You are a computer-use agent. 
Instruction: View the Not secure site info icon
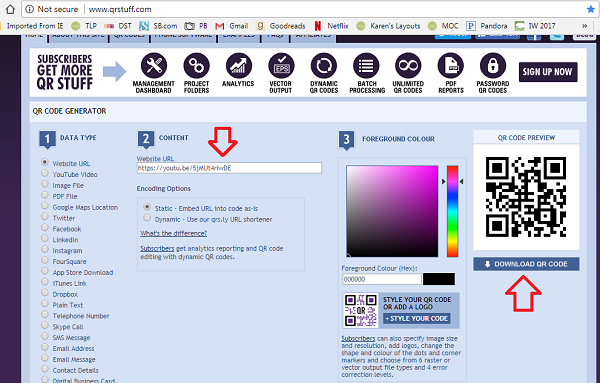click(29, 9)
